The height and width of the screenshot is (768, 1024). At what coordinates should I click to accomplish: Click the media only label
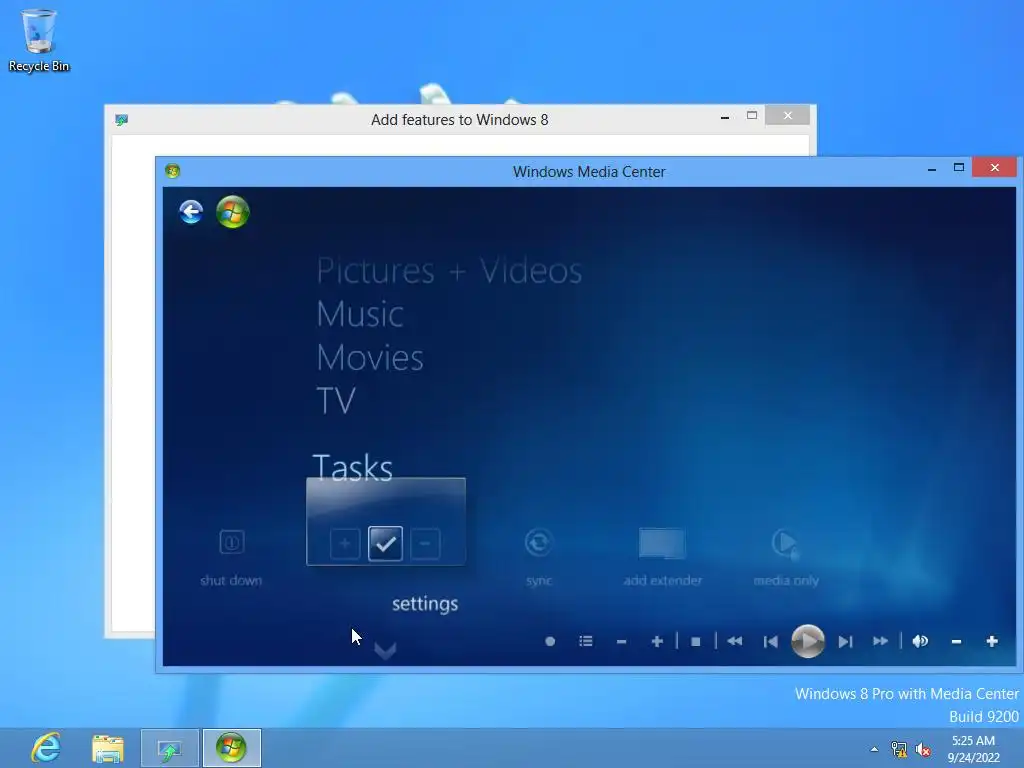click(786, 581)
